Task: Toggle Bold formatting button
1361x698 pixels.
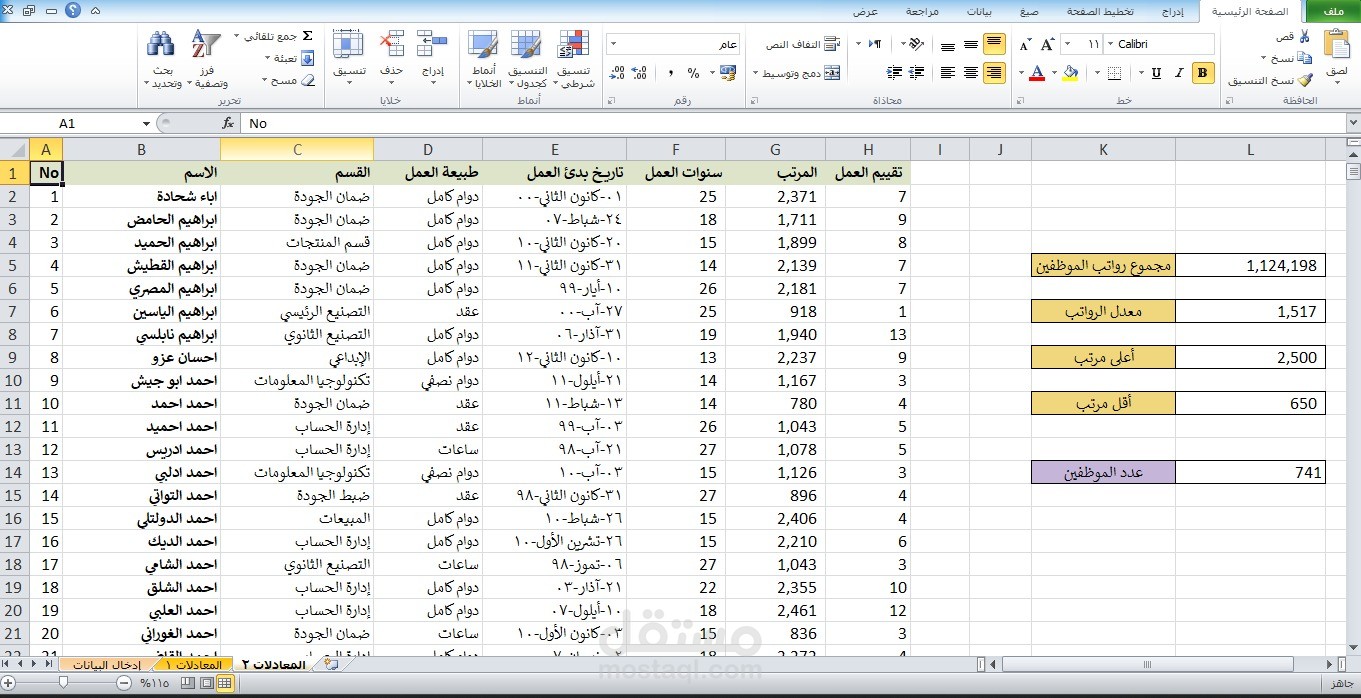Action: (x=1203, y=72)
